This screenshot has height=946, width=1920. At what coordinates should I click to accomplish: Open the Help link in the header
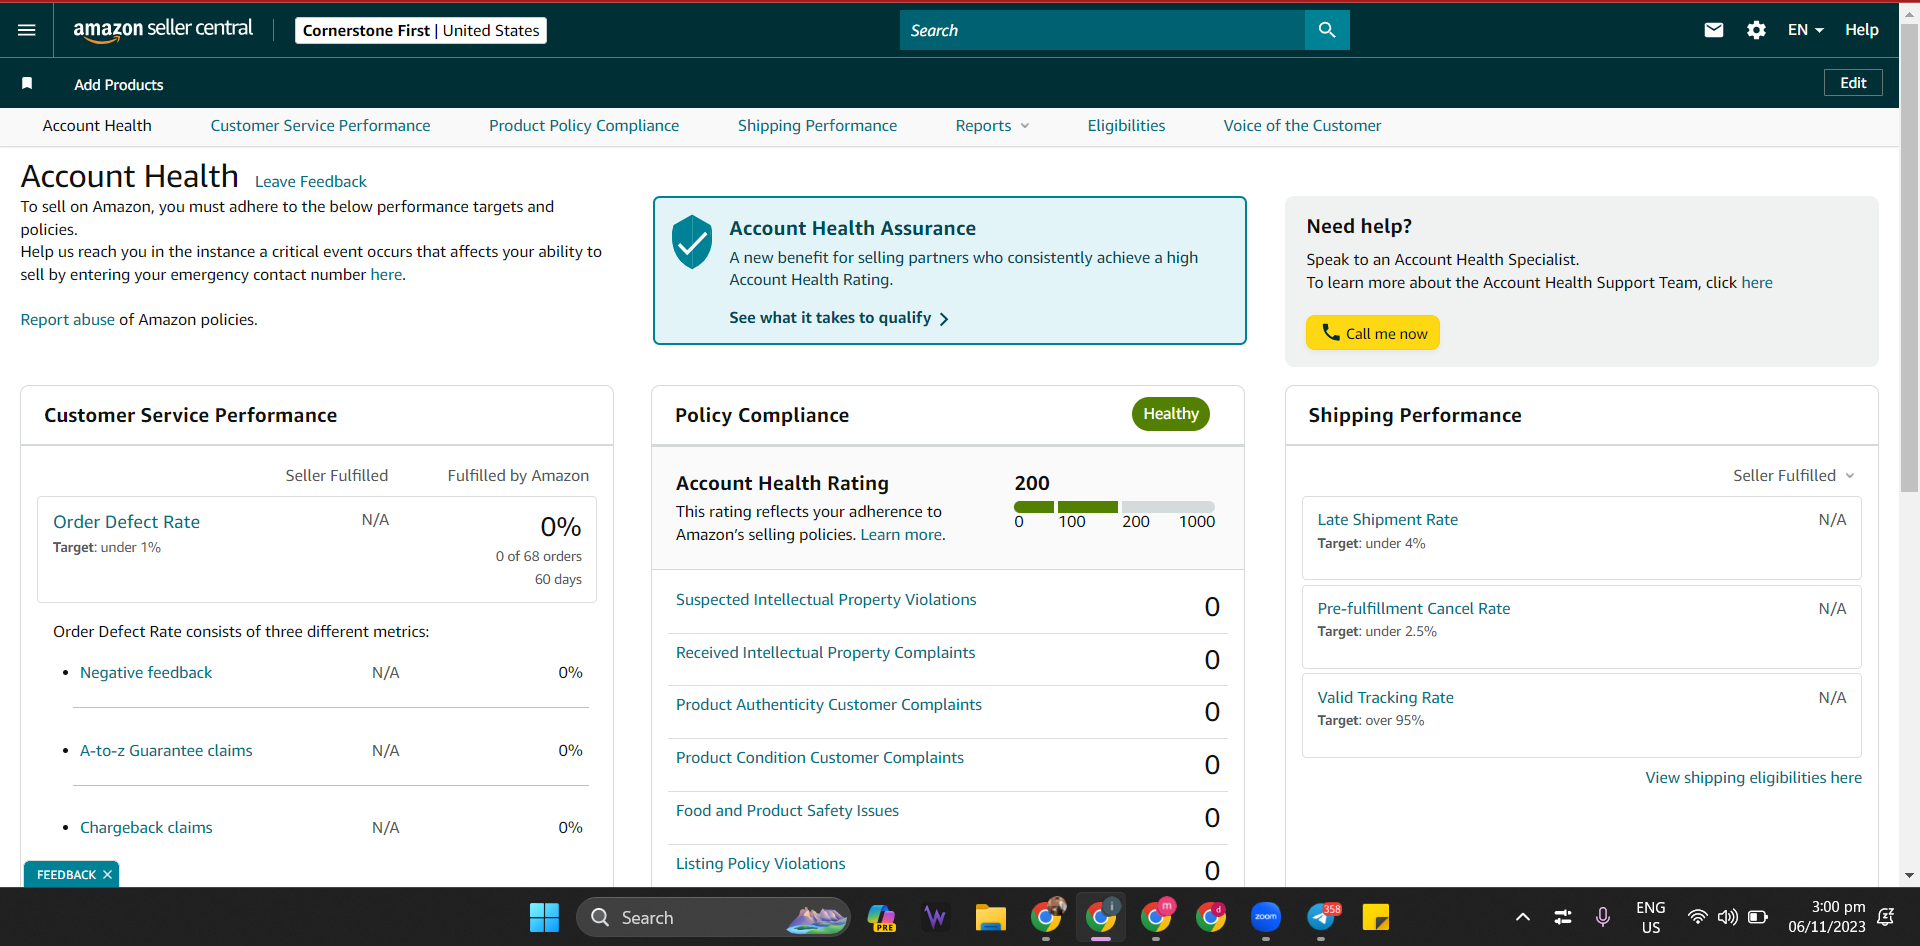pyautogui.click(x=1861, y=30)
